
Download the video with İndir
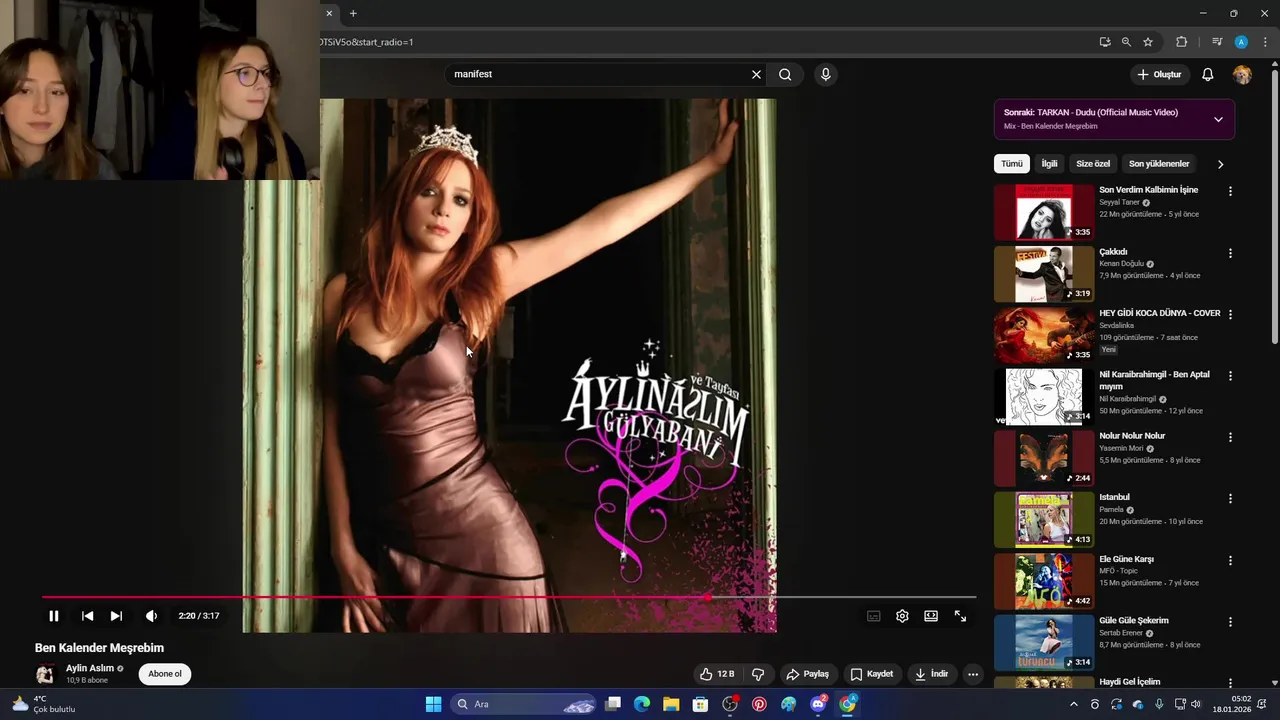point(931,674)
